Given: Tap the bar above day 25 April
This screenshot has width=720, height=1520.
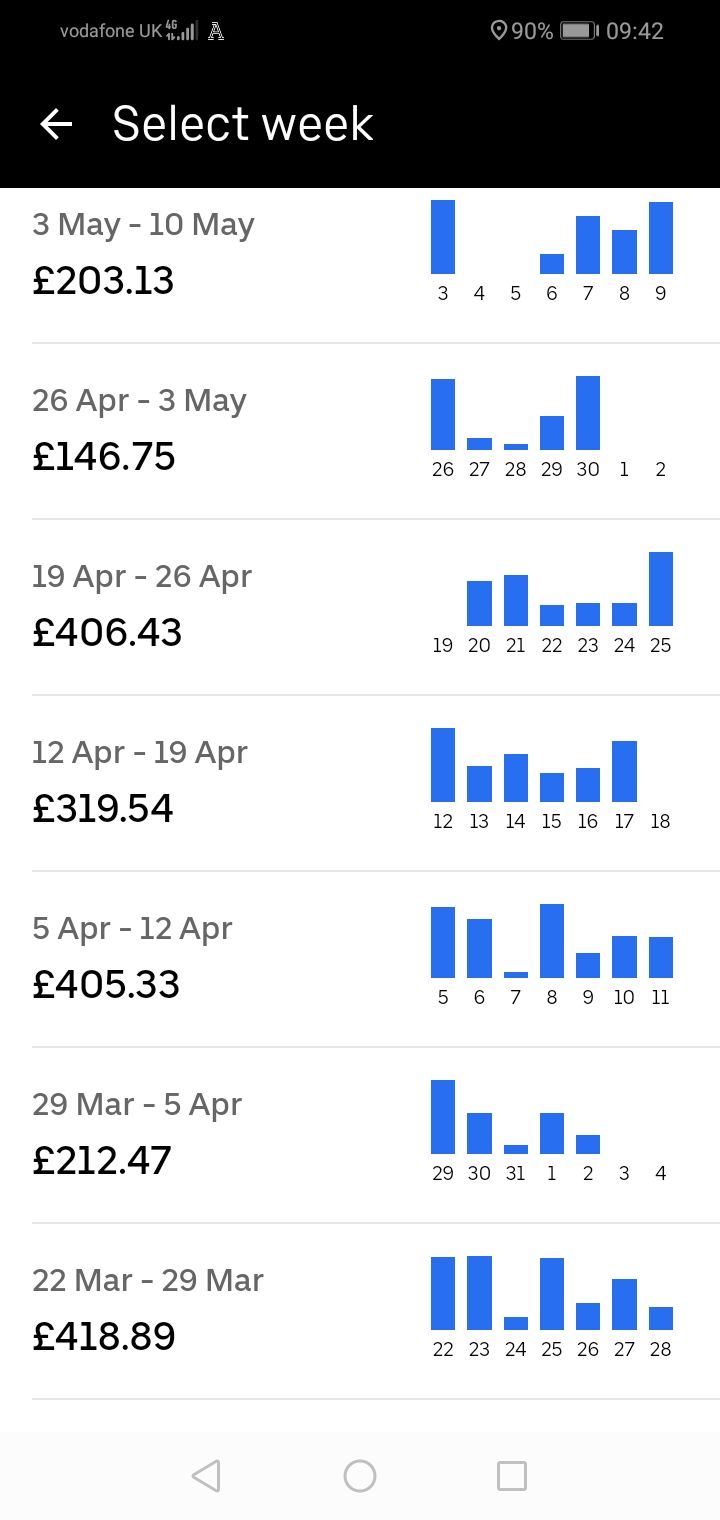Looking at the screenshot, I should point(660,589).
